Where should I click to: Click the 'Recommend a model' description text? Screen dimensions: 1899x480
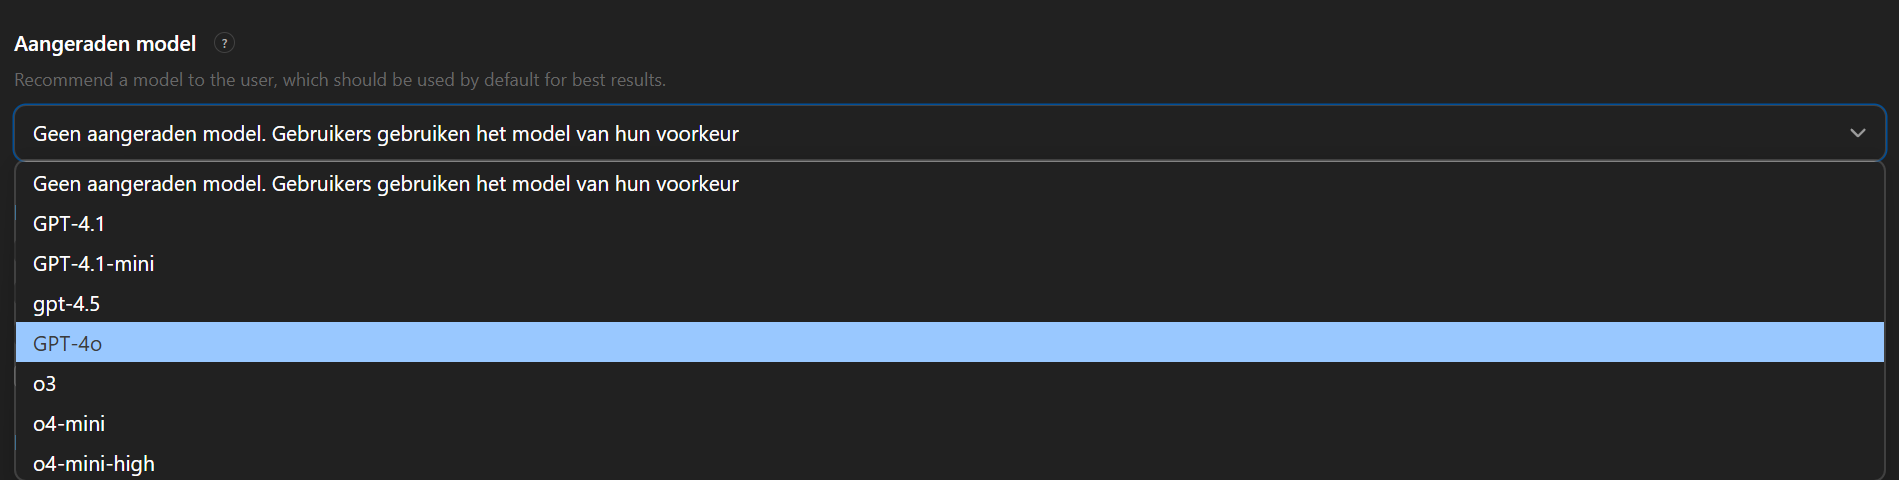340,80
